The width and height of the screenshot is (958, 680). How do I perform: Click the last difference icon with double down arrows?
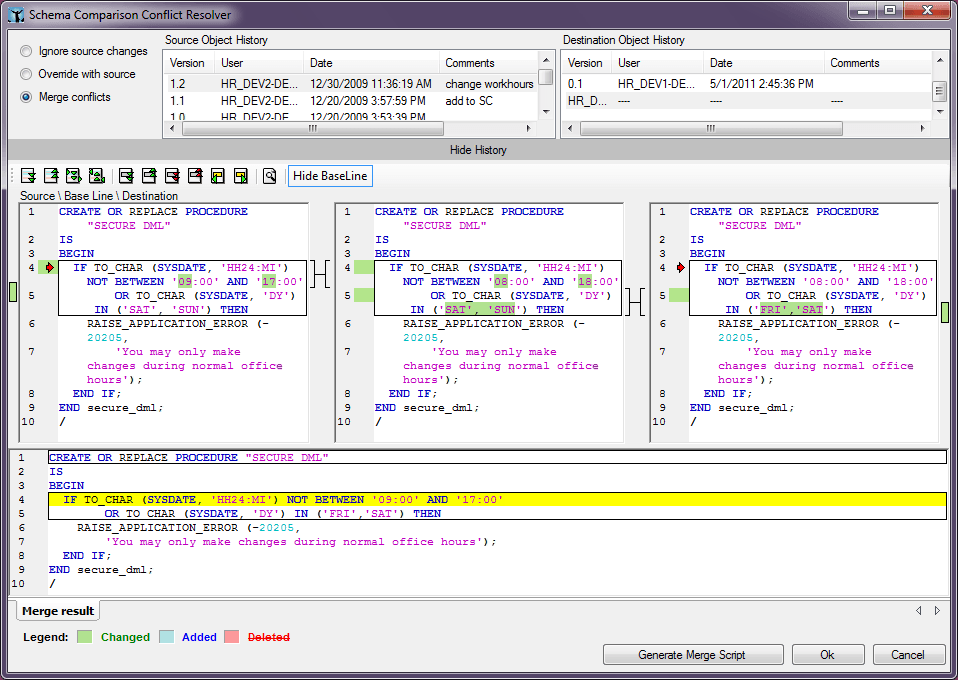74,176
